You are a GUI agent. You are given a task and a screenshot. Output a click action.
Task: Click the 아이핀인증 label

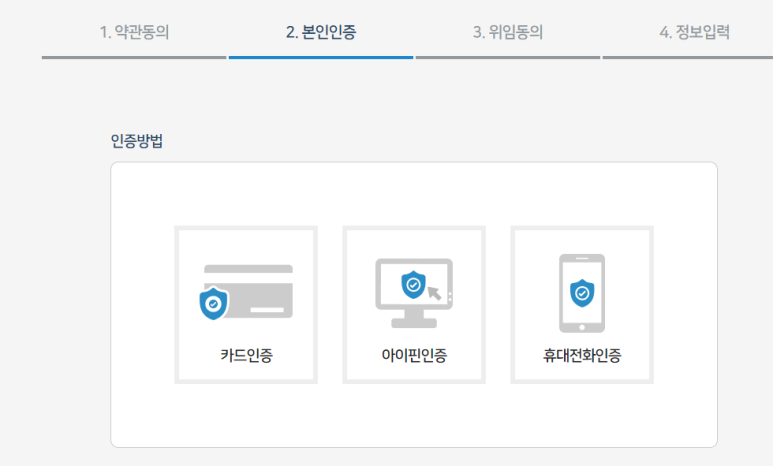[x=414, y=355]
